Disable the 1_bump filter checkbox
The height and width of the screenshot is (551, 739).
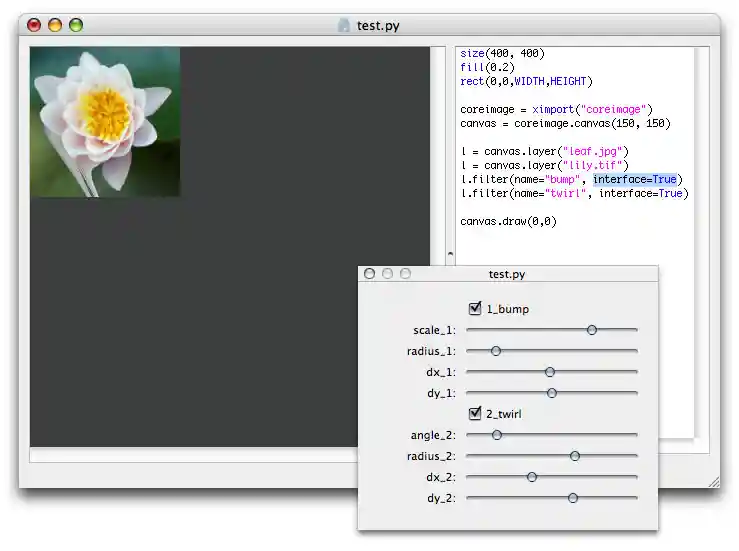point(475,309)
